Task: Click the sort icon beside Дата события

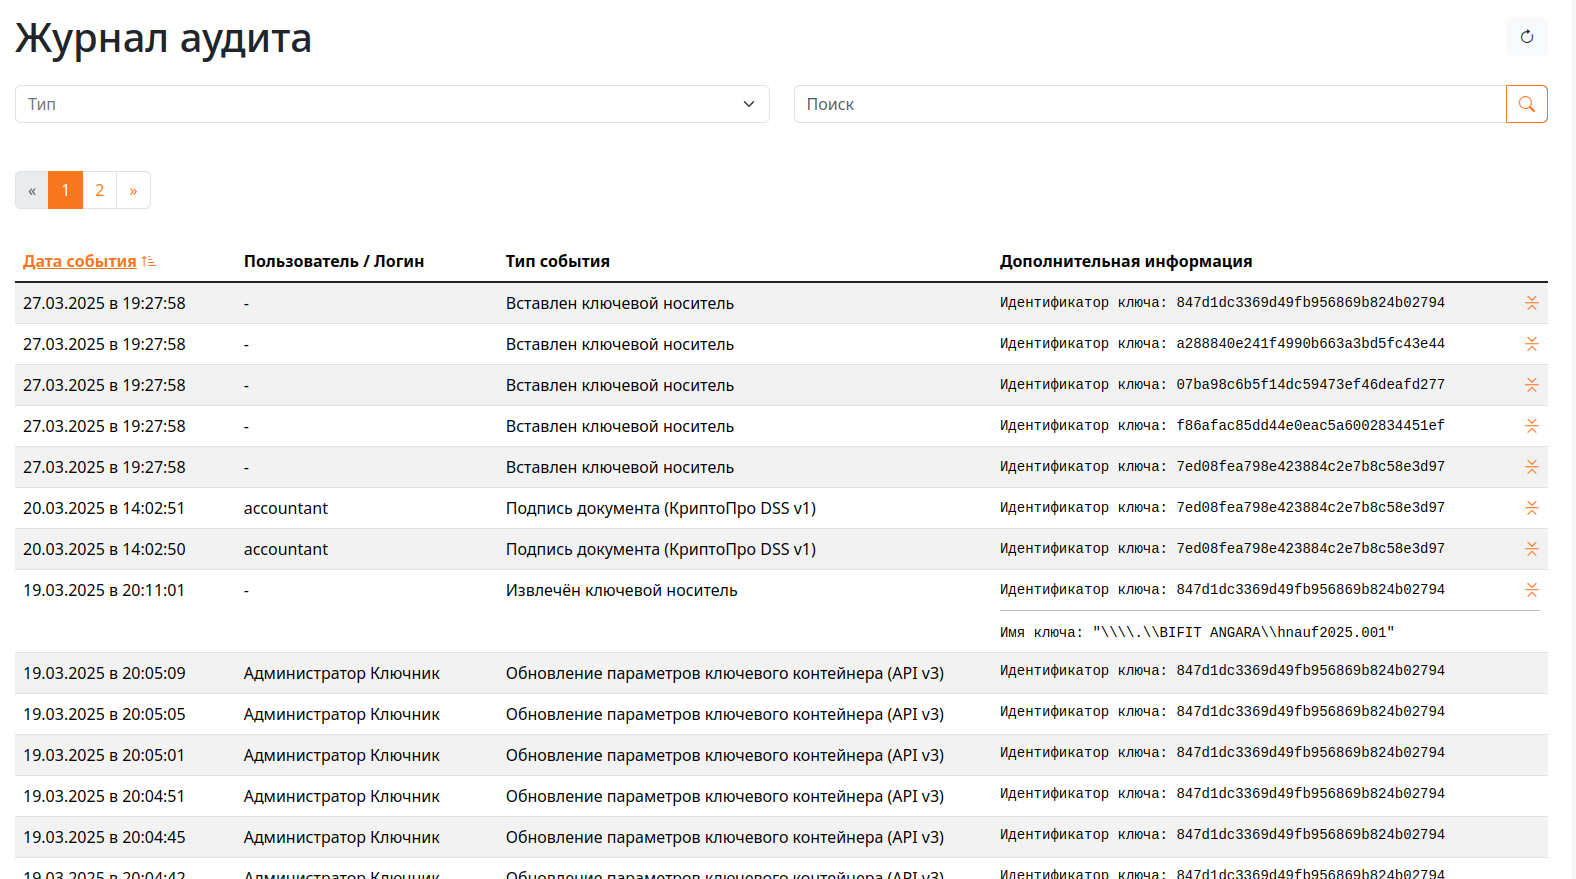Action: point(149,262)
